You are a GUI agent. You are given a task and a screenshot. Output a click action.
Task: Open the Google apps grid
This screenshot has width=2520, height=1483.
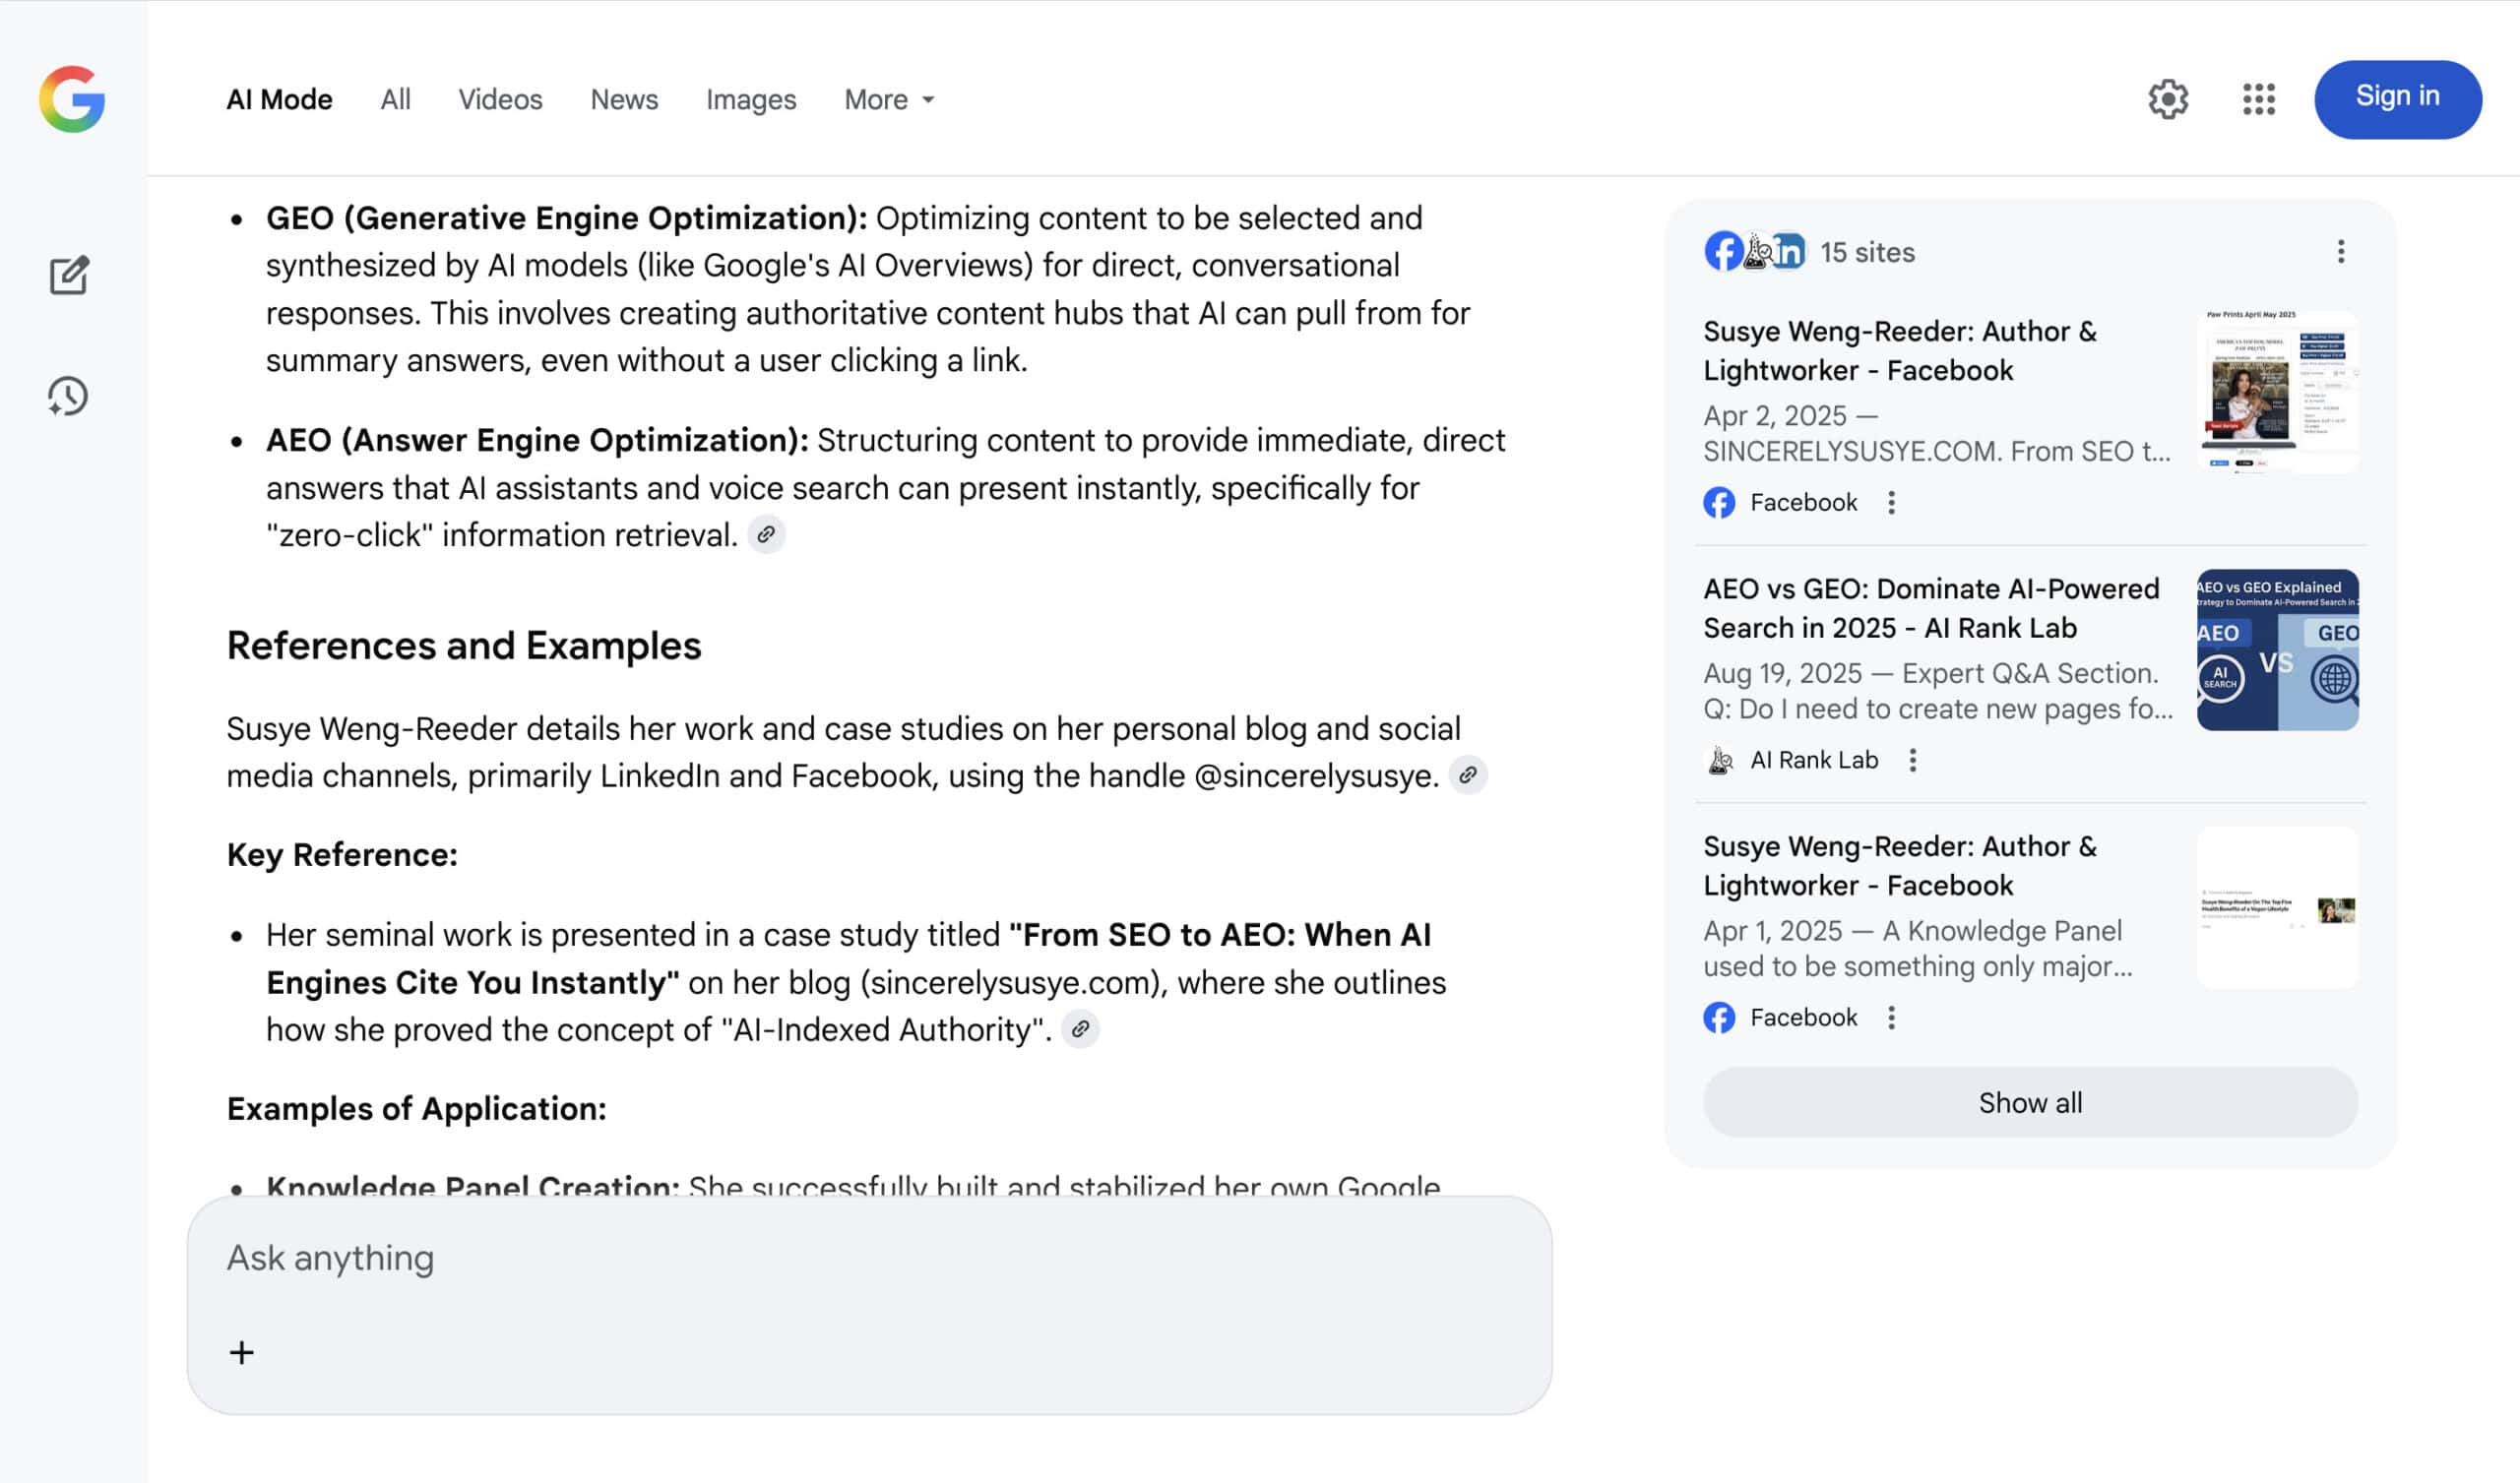[2258, 99]
